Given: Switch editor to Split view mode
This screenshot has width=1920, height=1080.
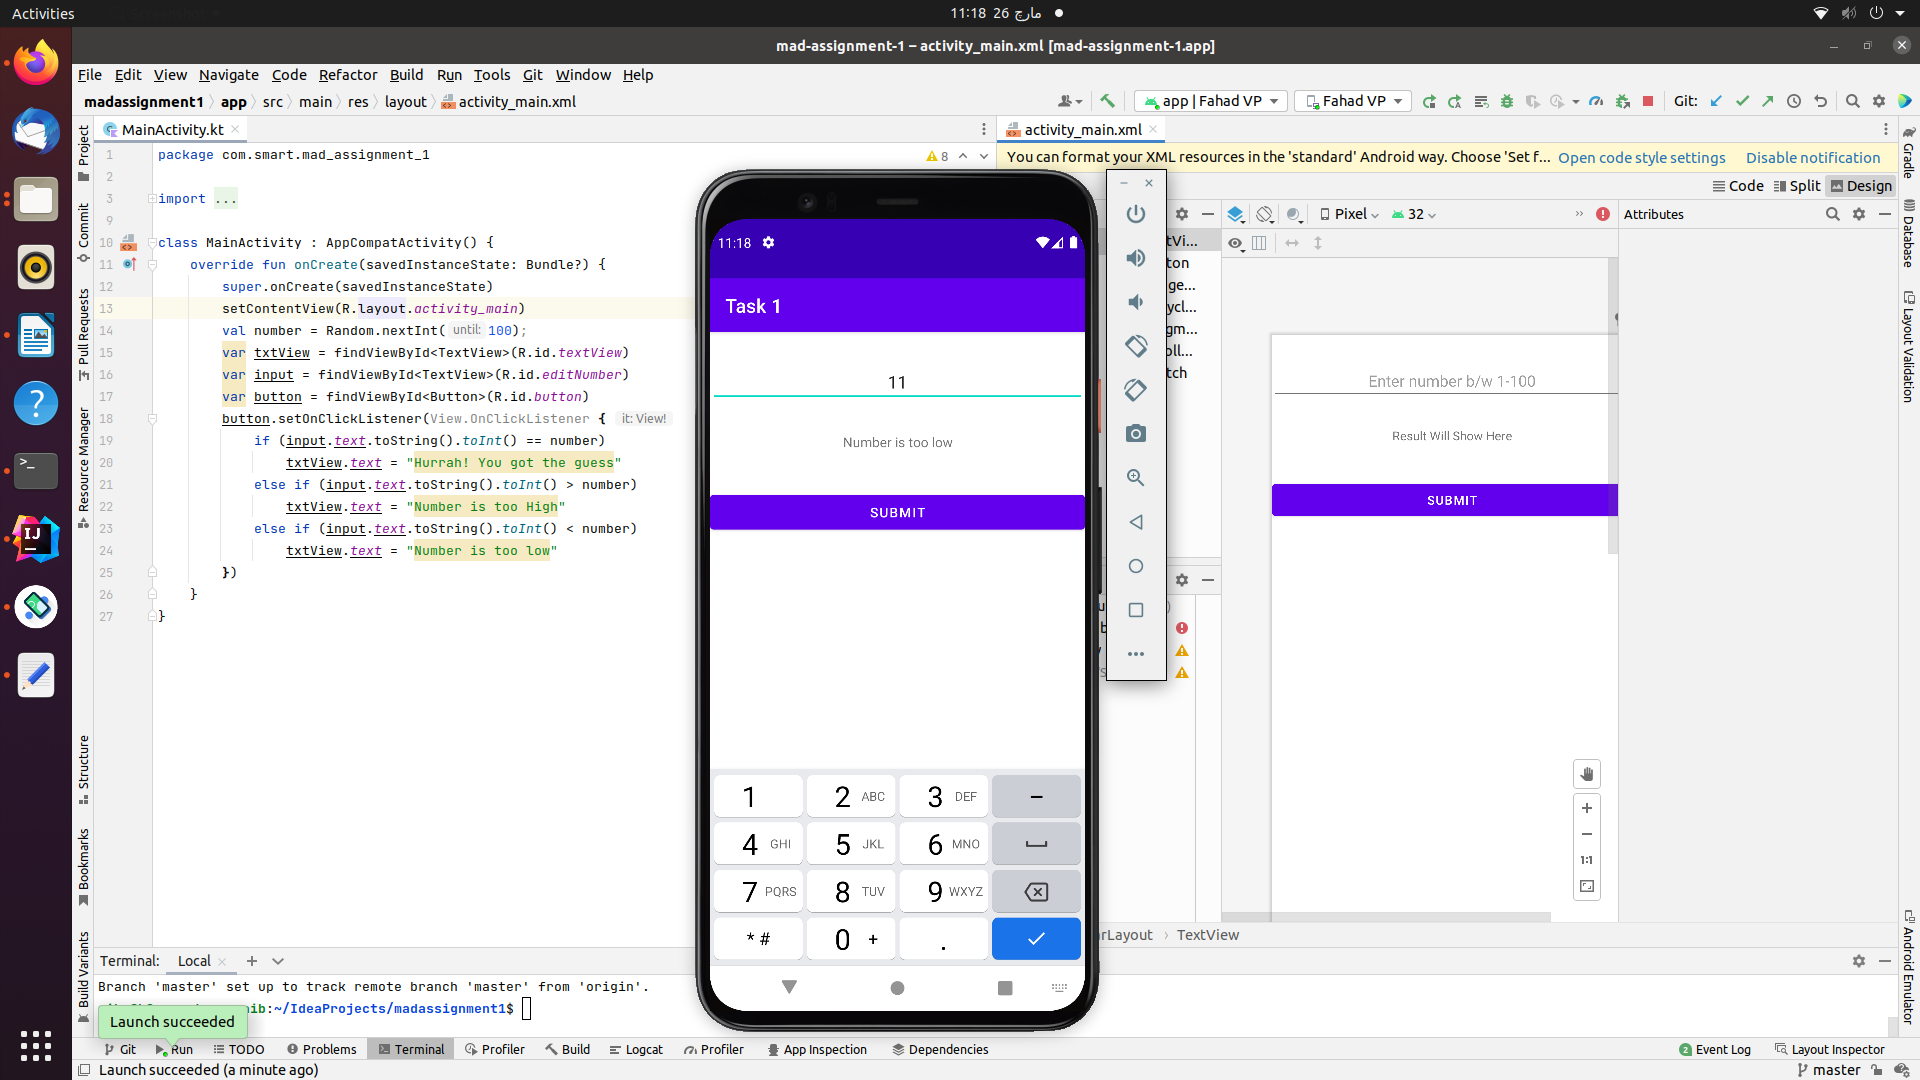Looking at the screenshot, I should (1797, 186).
